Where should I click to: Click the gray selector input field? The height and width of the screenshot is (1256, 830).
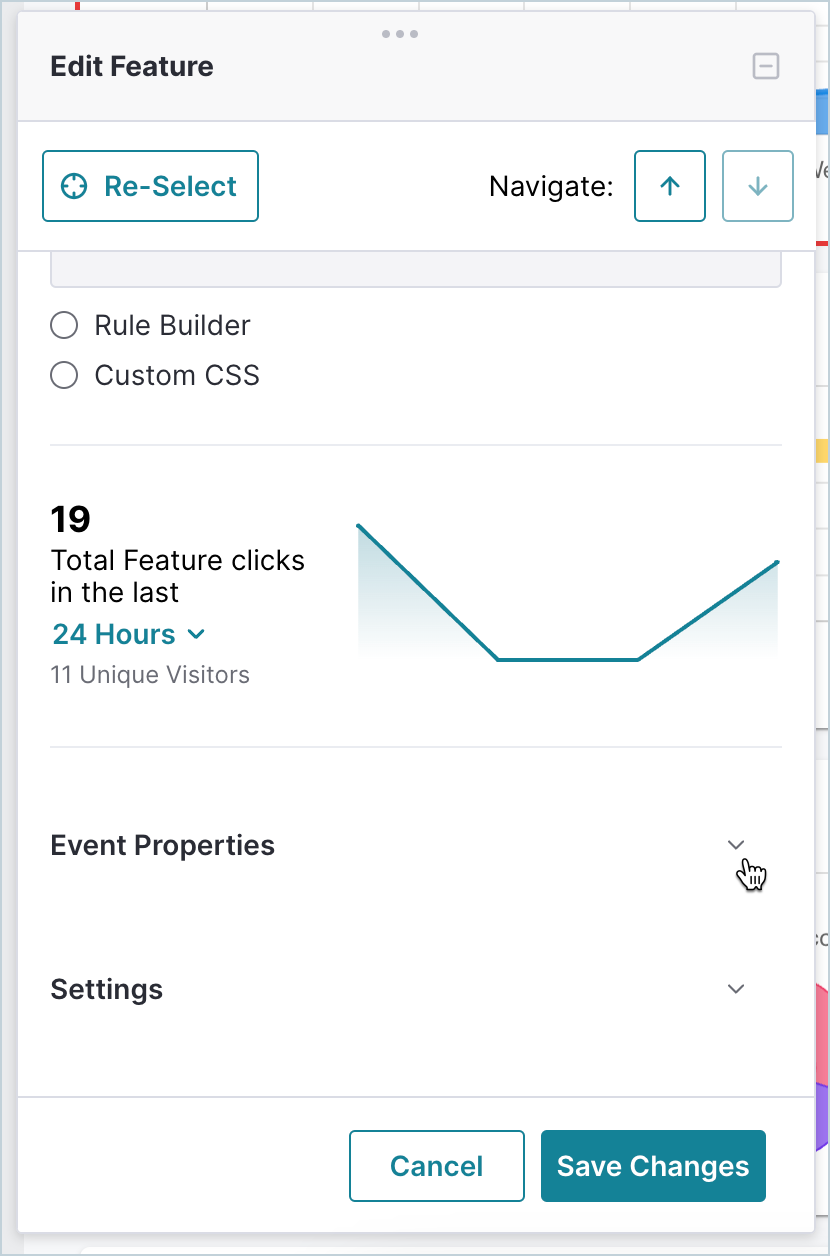pos(416,270)
